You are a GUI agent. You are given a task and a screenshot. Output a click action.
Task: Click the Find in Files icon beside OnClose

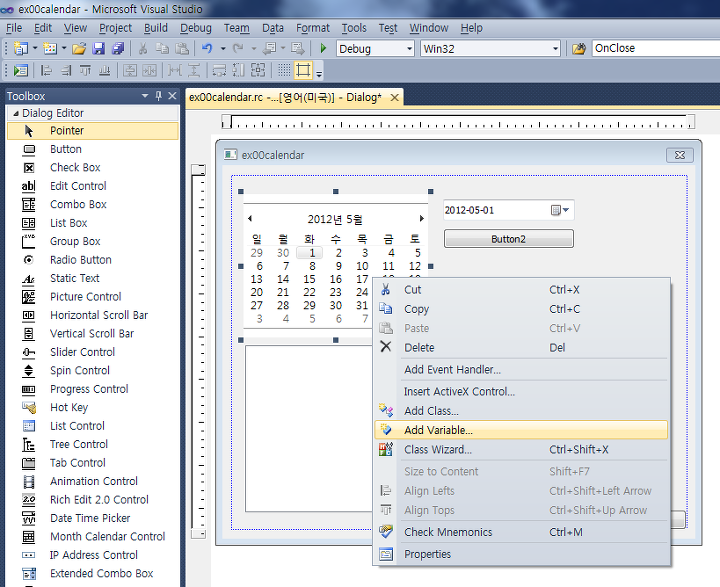point(579,48)
